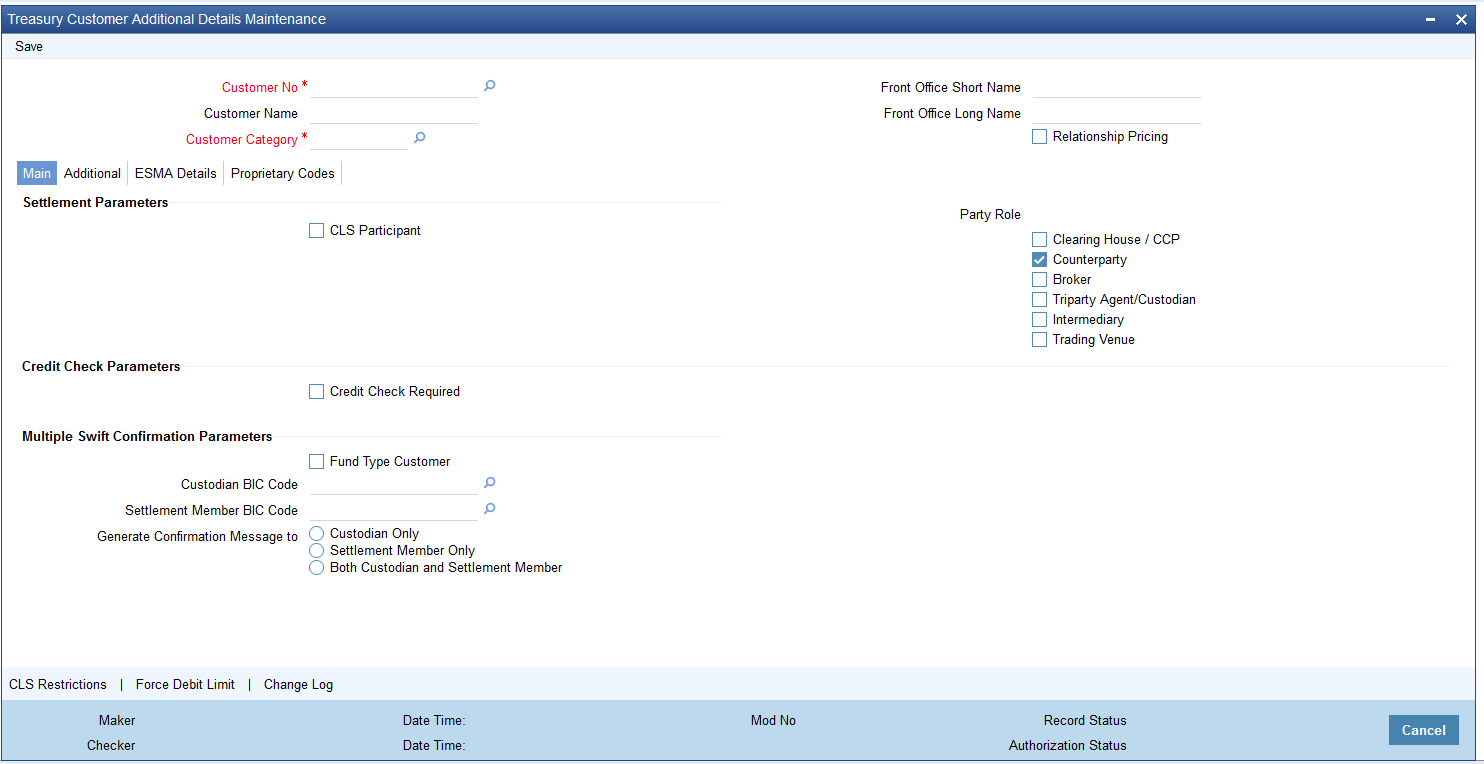This screenshot has width=1484, height=764.
Task: Close the Treasury Customer Additional Details window
Action: tap(1461, 19)
